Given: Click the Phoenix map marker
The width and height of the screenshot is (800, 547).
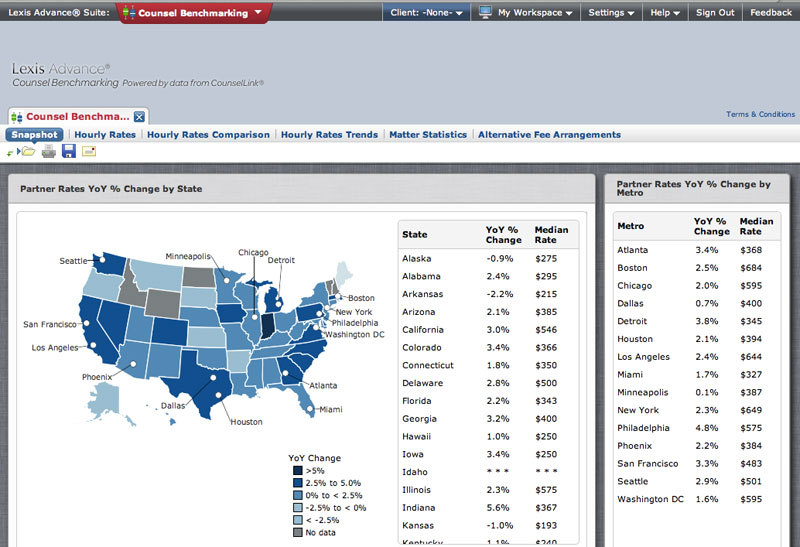Looking at the screenshot, I should click(x=133, y=364).
